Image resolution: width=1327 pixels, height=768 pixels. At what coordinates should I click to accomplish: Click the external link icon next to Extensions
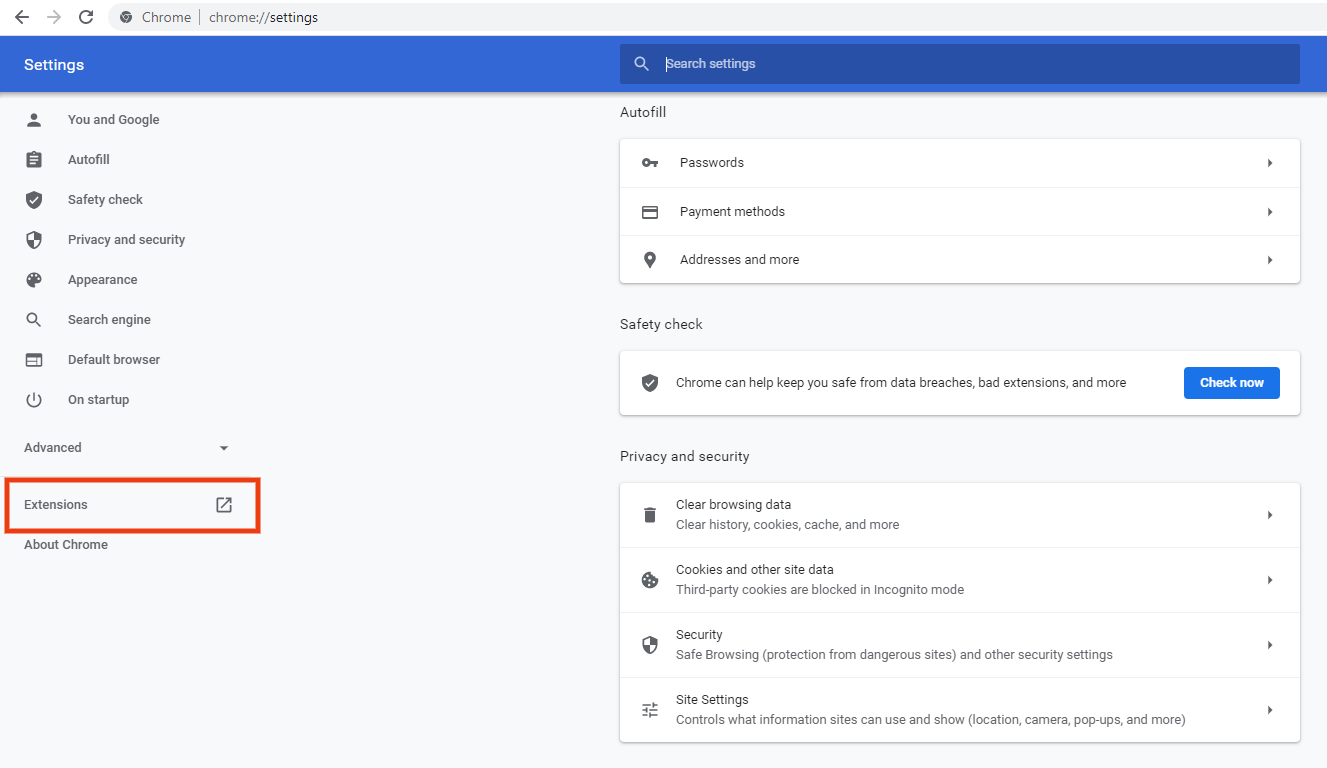tap(222, 504)
